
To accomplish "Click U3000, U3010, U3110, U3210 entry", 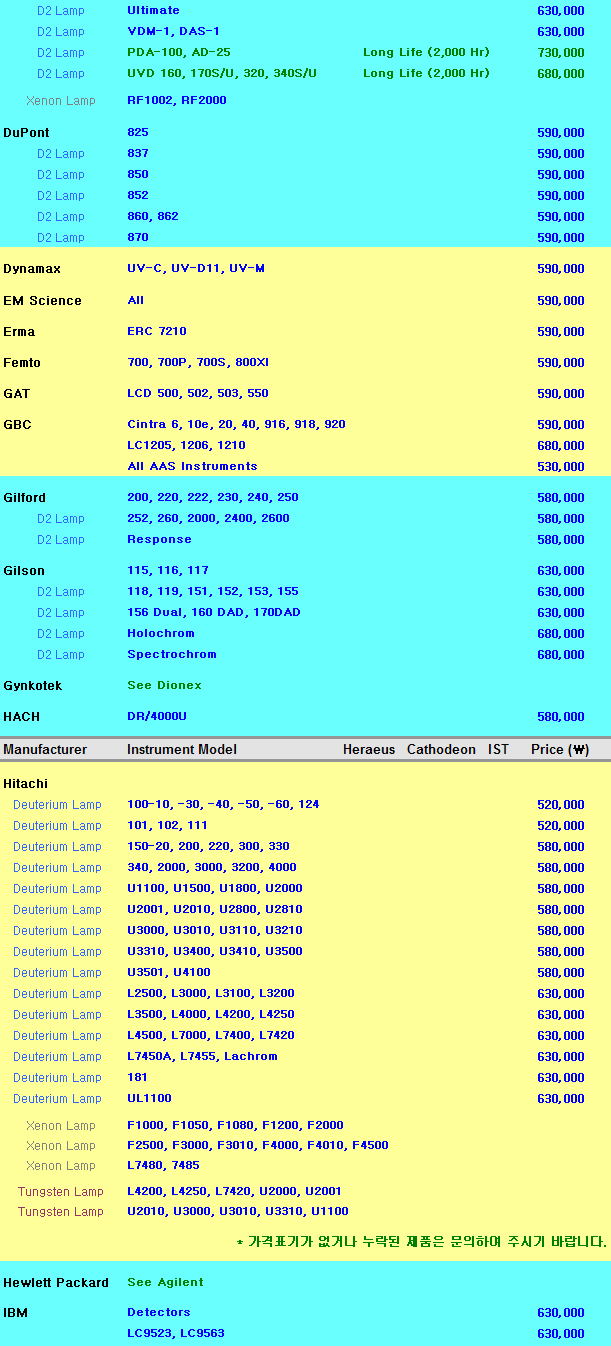I will 215,930.
